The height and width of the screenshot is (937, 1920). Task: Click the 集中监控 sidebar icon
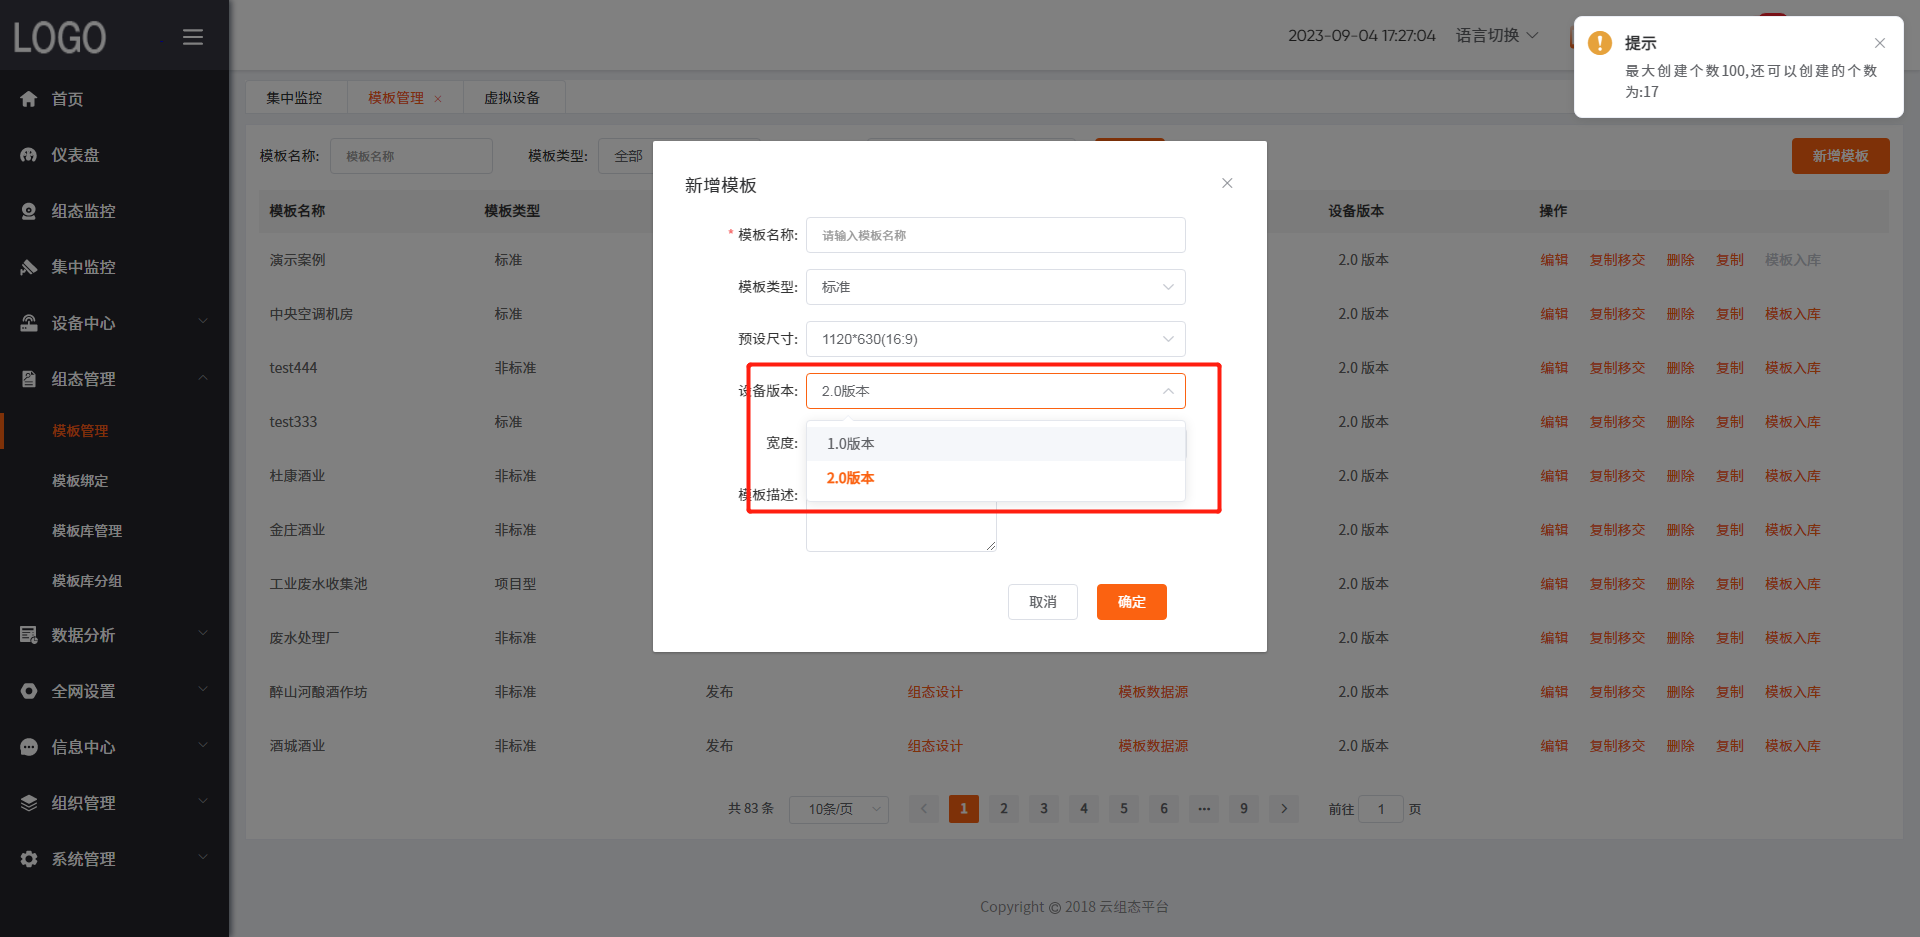click(29, 267)
